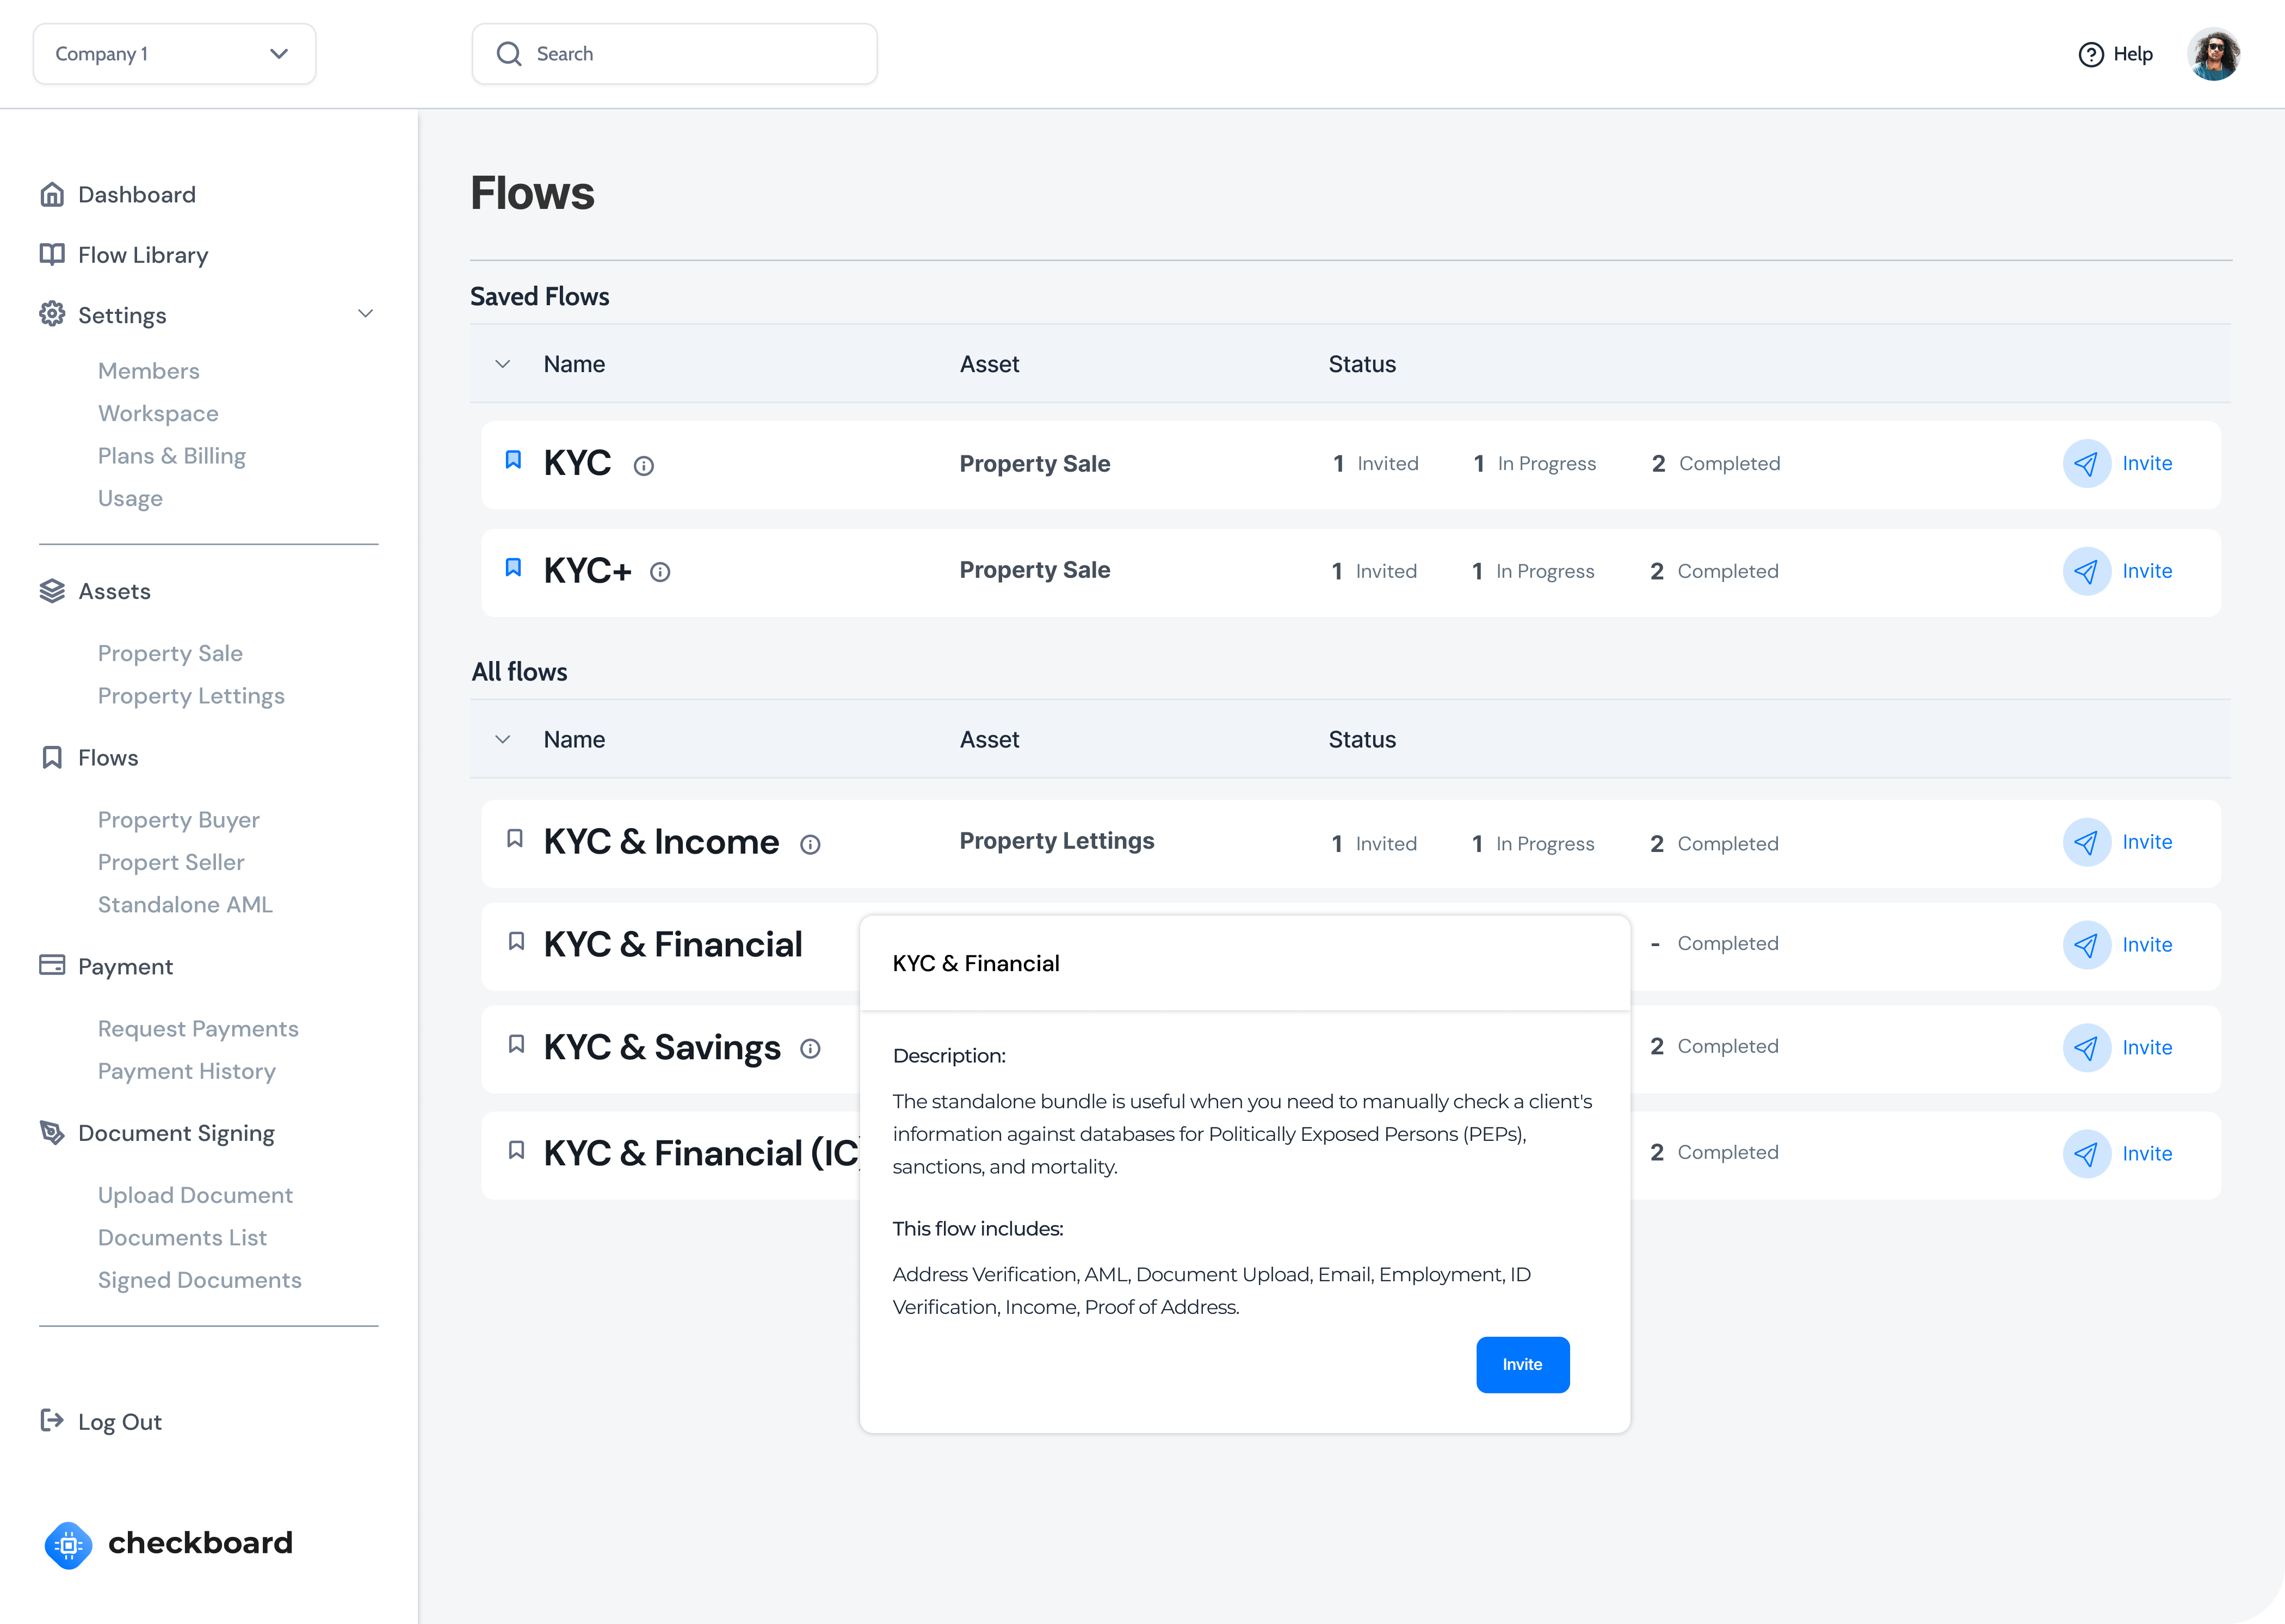Viewport: 2285px width, 1624px height.
Task: Open Standalone AML flow
Action: [x=185, y=905]
